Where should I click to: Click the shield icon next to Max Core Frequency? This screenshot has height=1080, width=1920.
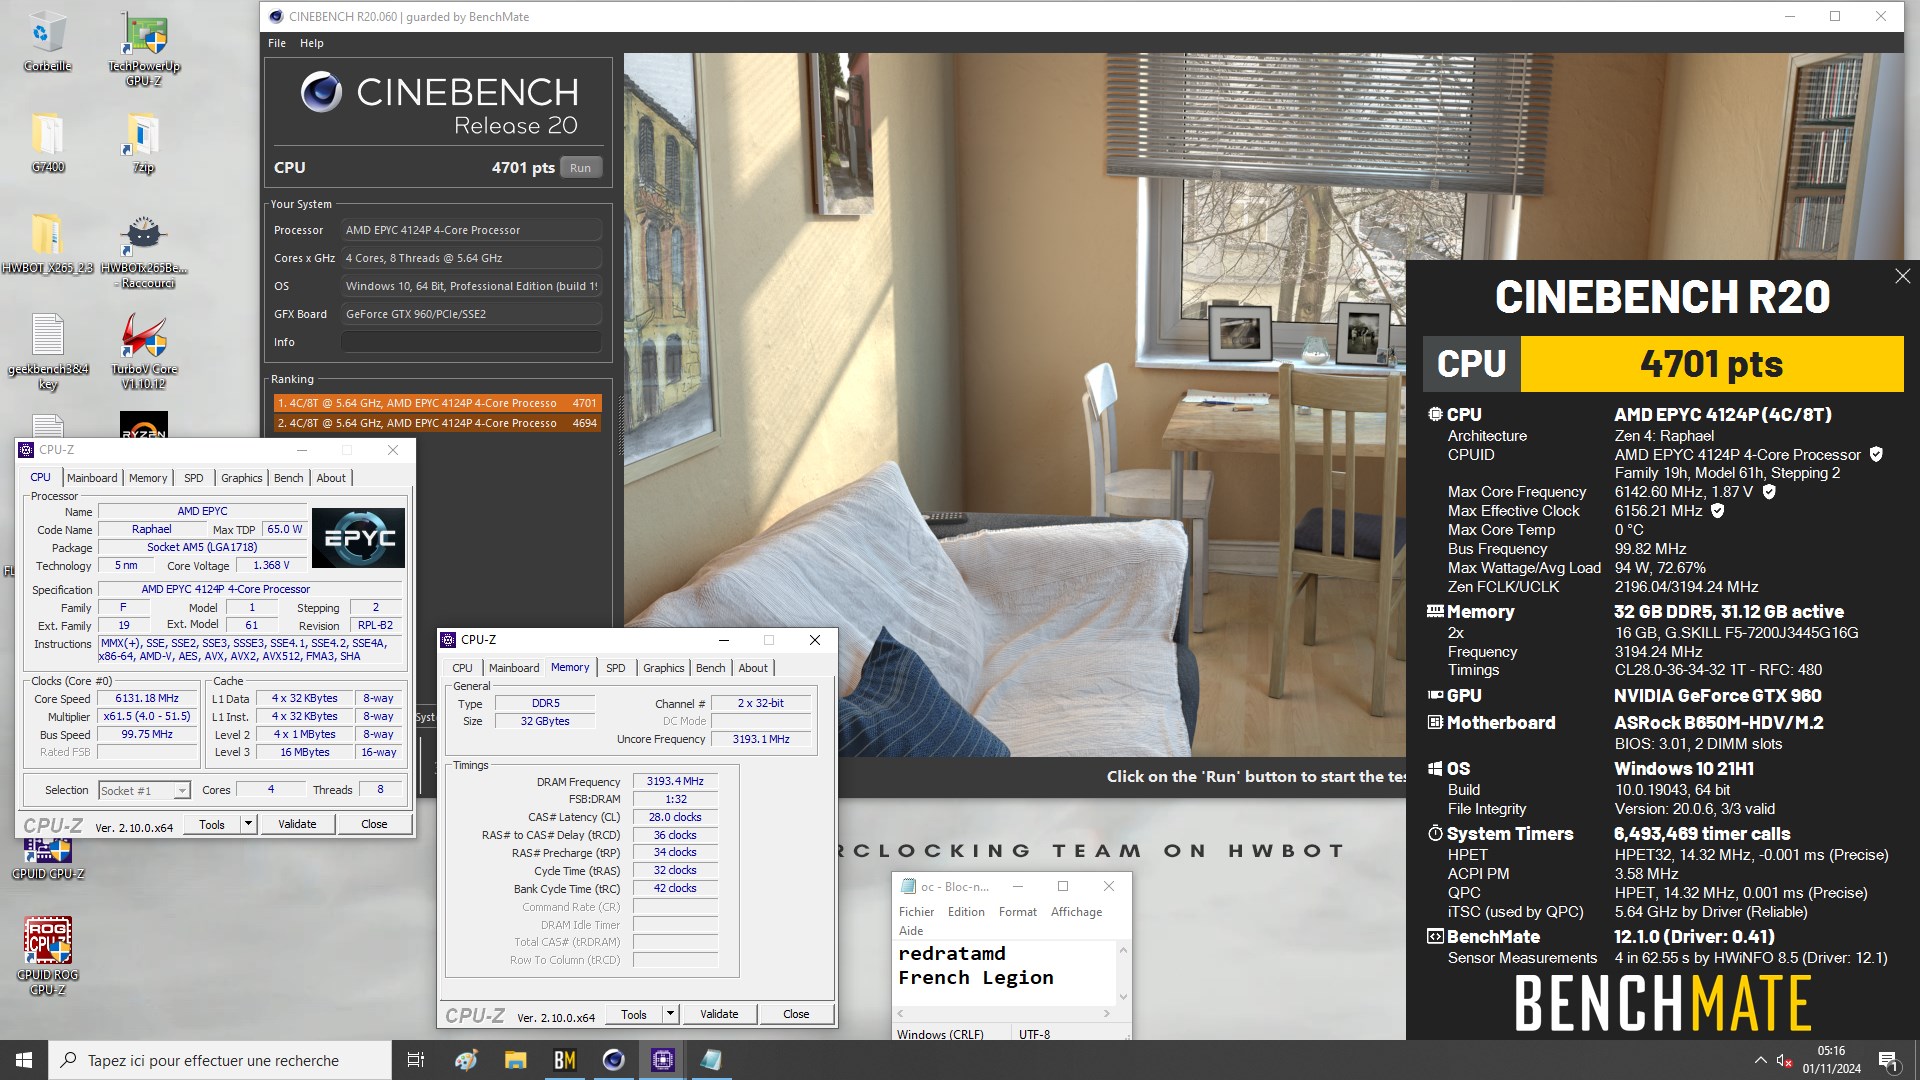[x=1769, y=491]
